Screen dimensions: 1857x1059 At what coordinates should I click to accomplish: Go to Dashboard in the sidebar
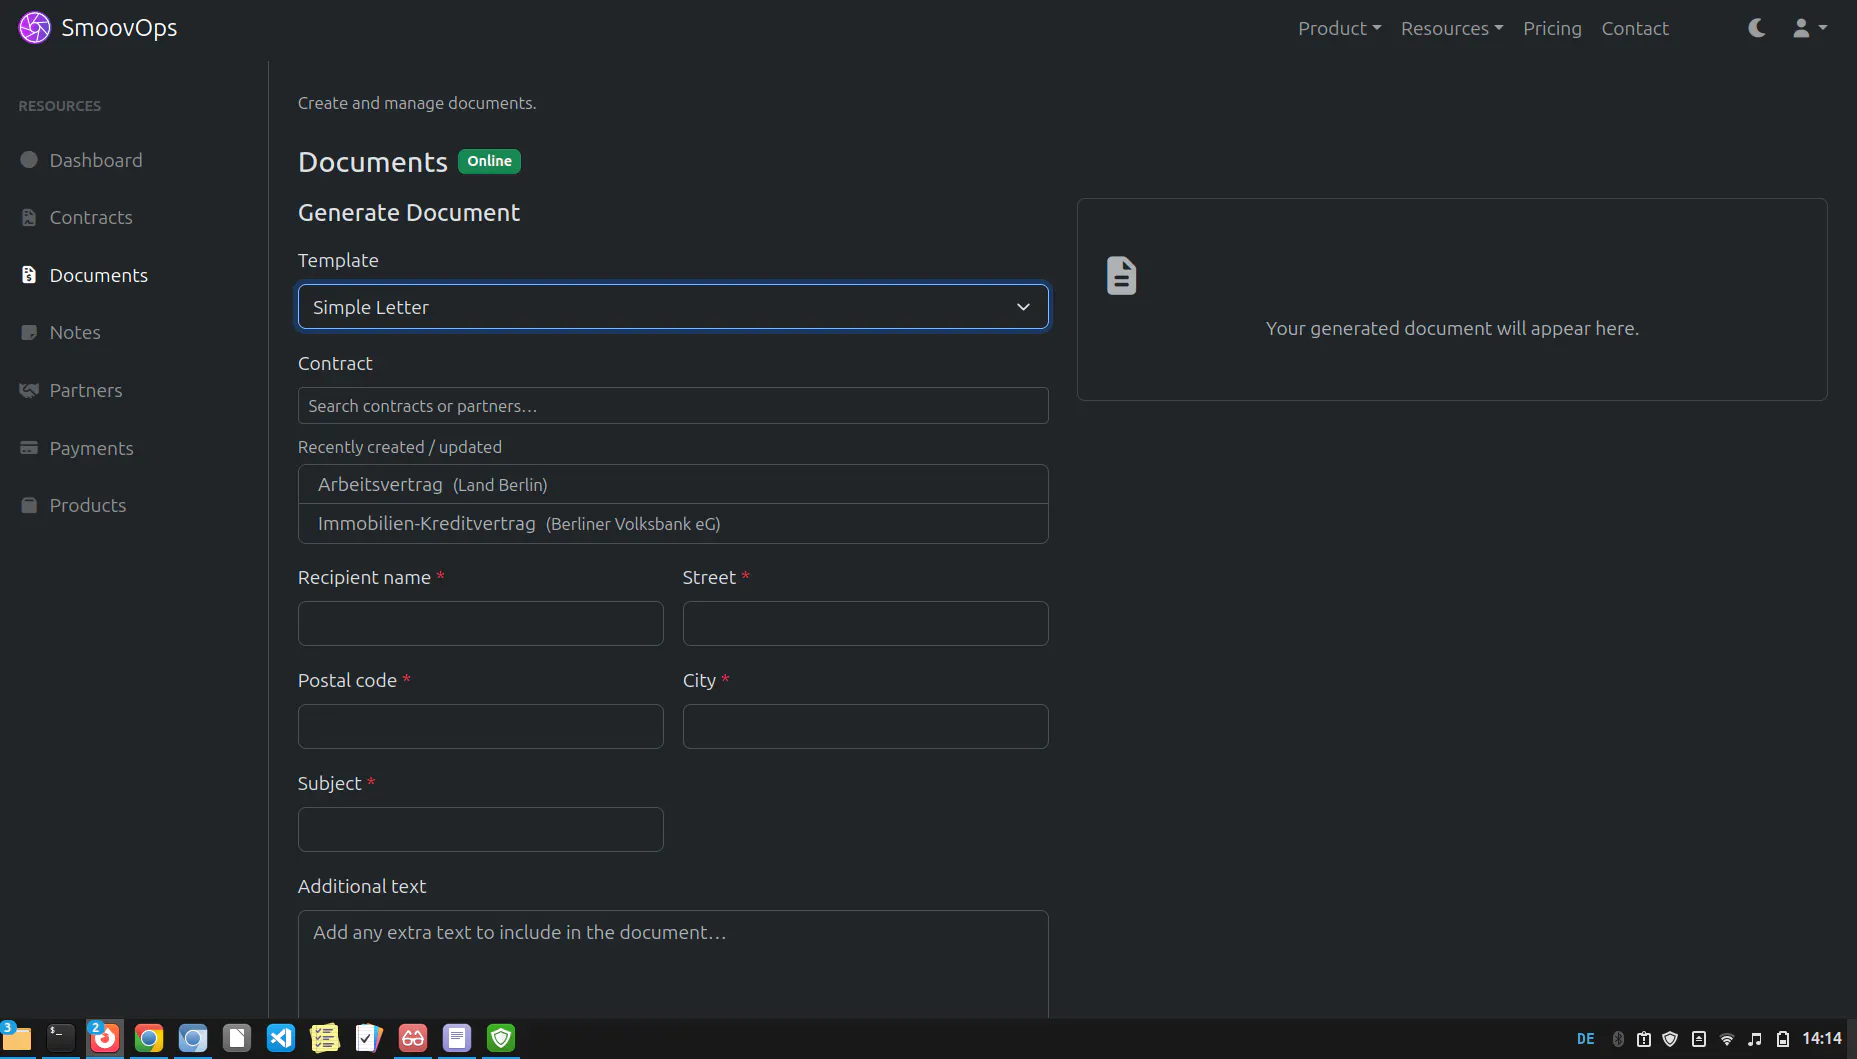96,160
